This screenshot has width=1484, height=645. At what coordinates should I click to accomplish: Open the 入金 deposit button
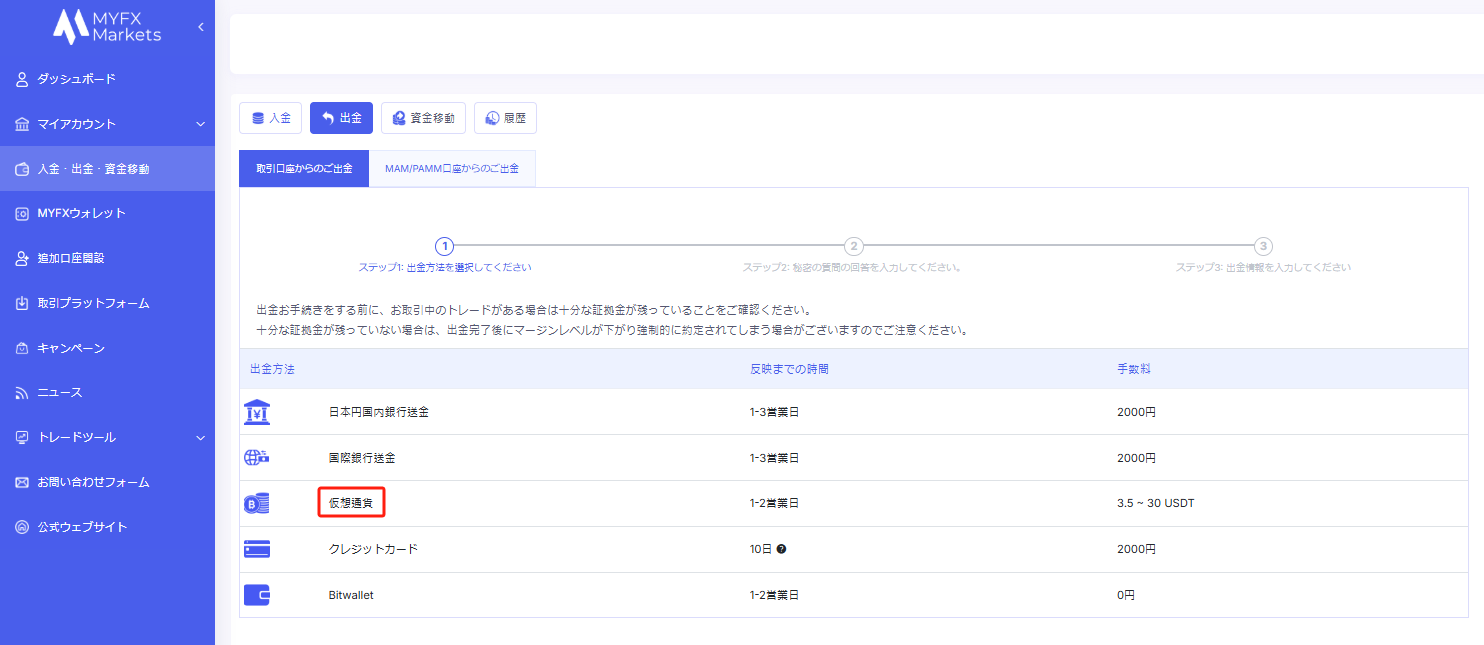[270, 118]
